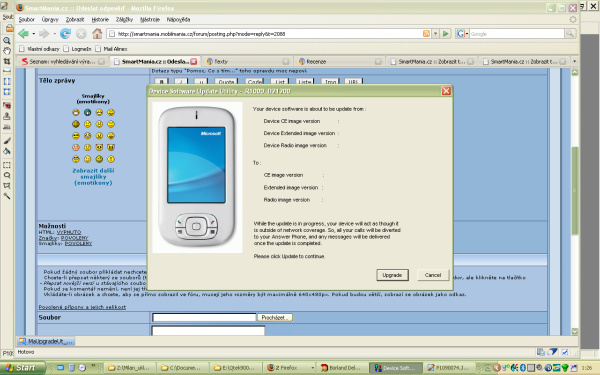The height and width of the screenshot is (375, 600).
Task: Select the Paintbrush tool in left toolbar
Action: 7,141
